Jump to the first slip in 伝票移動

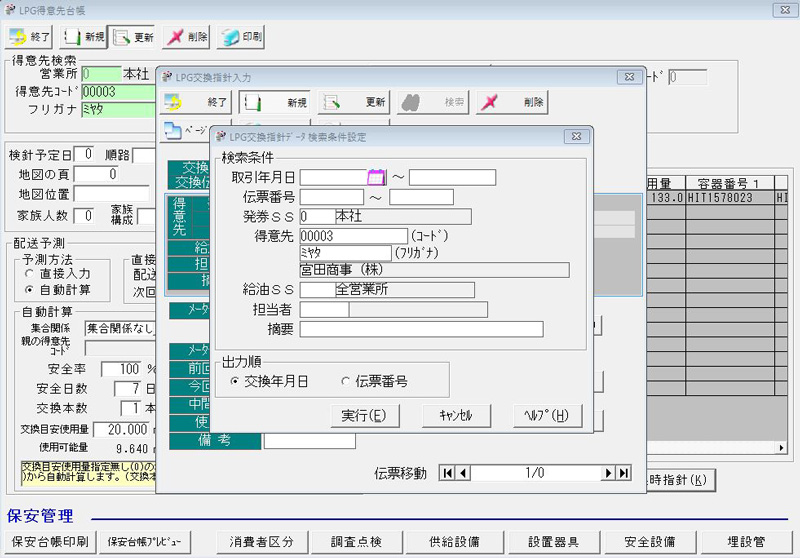tap(448, 473)
